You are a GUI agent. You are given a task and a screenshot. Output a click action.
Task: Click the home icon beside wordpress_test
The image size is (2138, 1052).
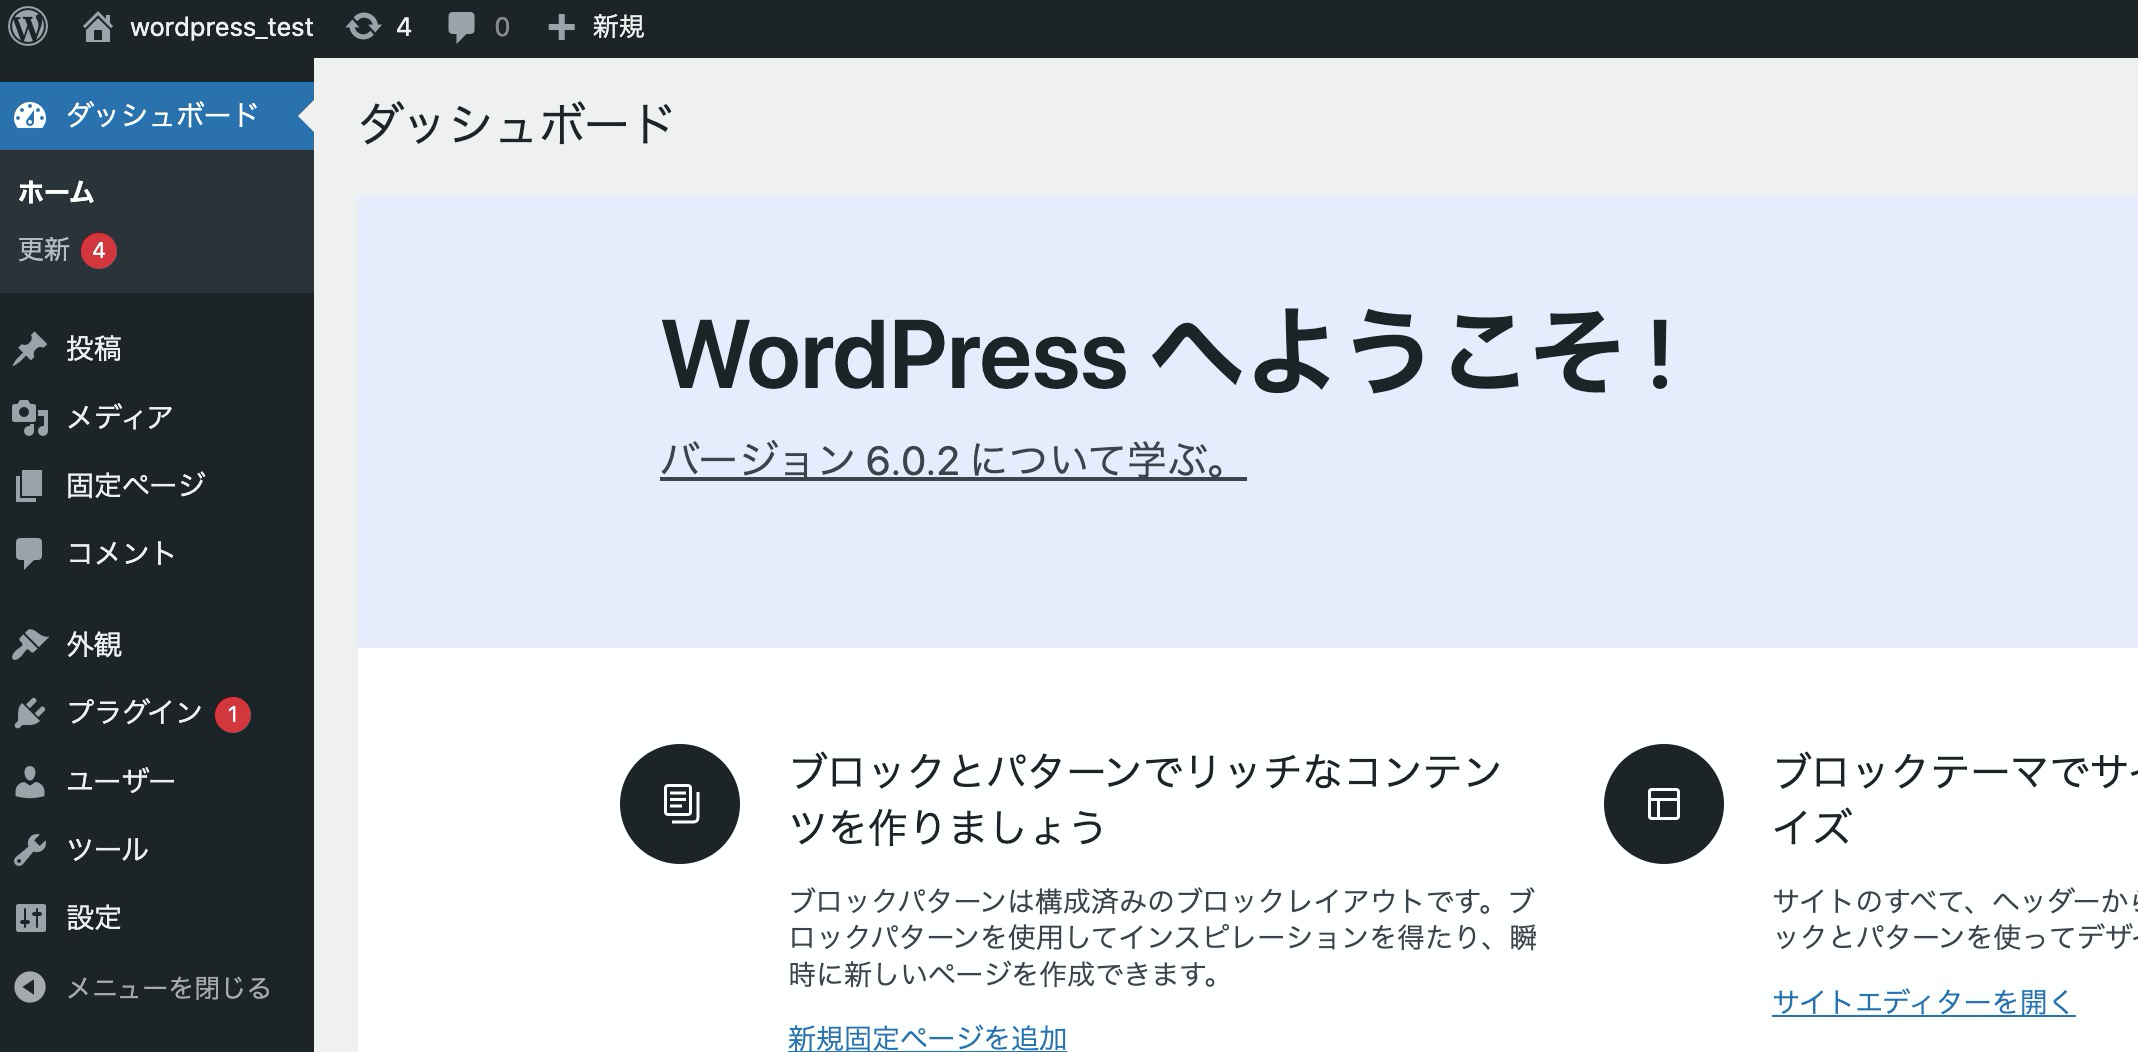(97, 27)
